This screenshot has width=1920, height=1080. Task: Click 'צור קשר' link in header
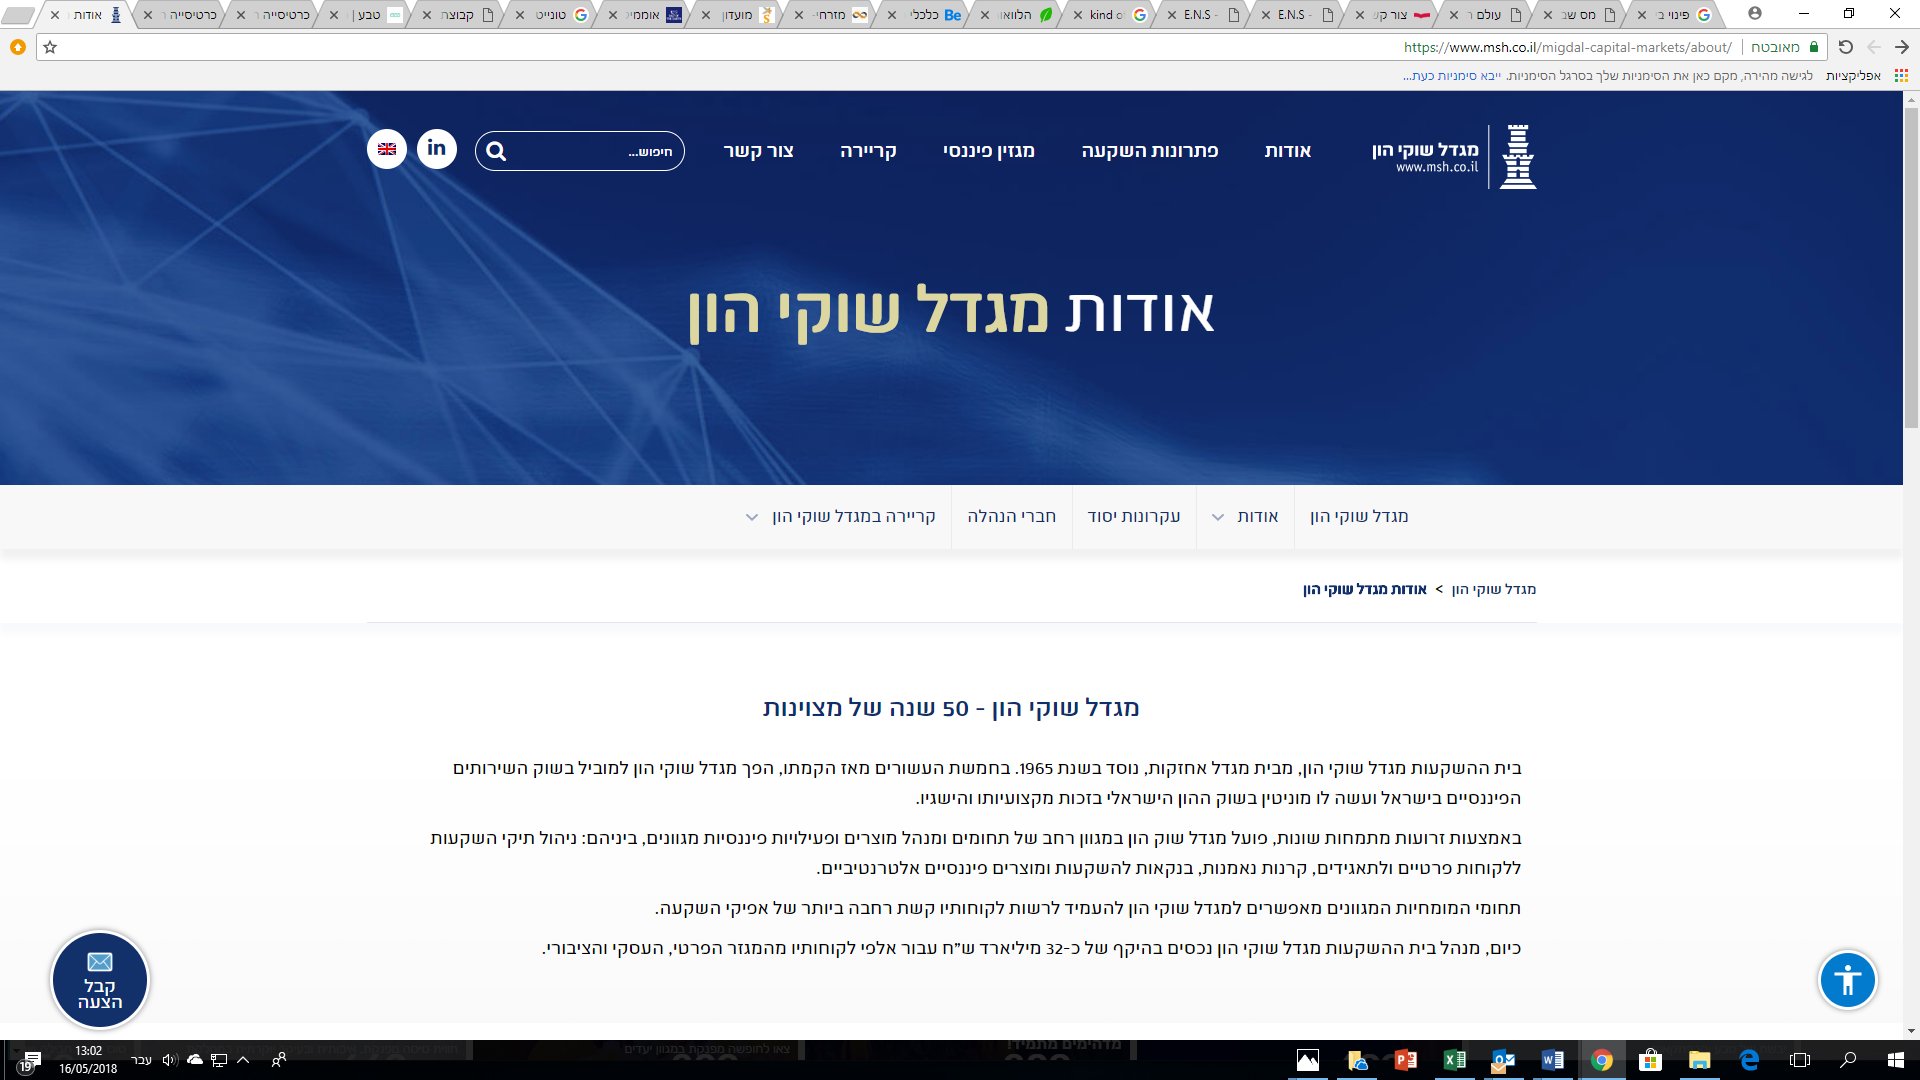point(758,151)
